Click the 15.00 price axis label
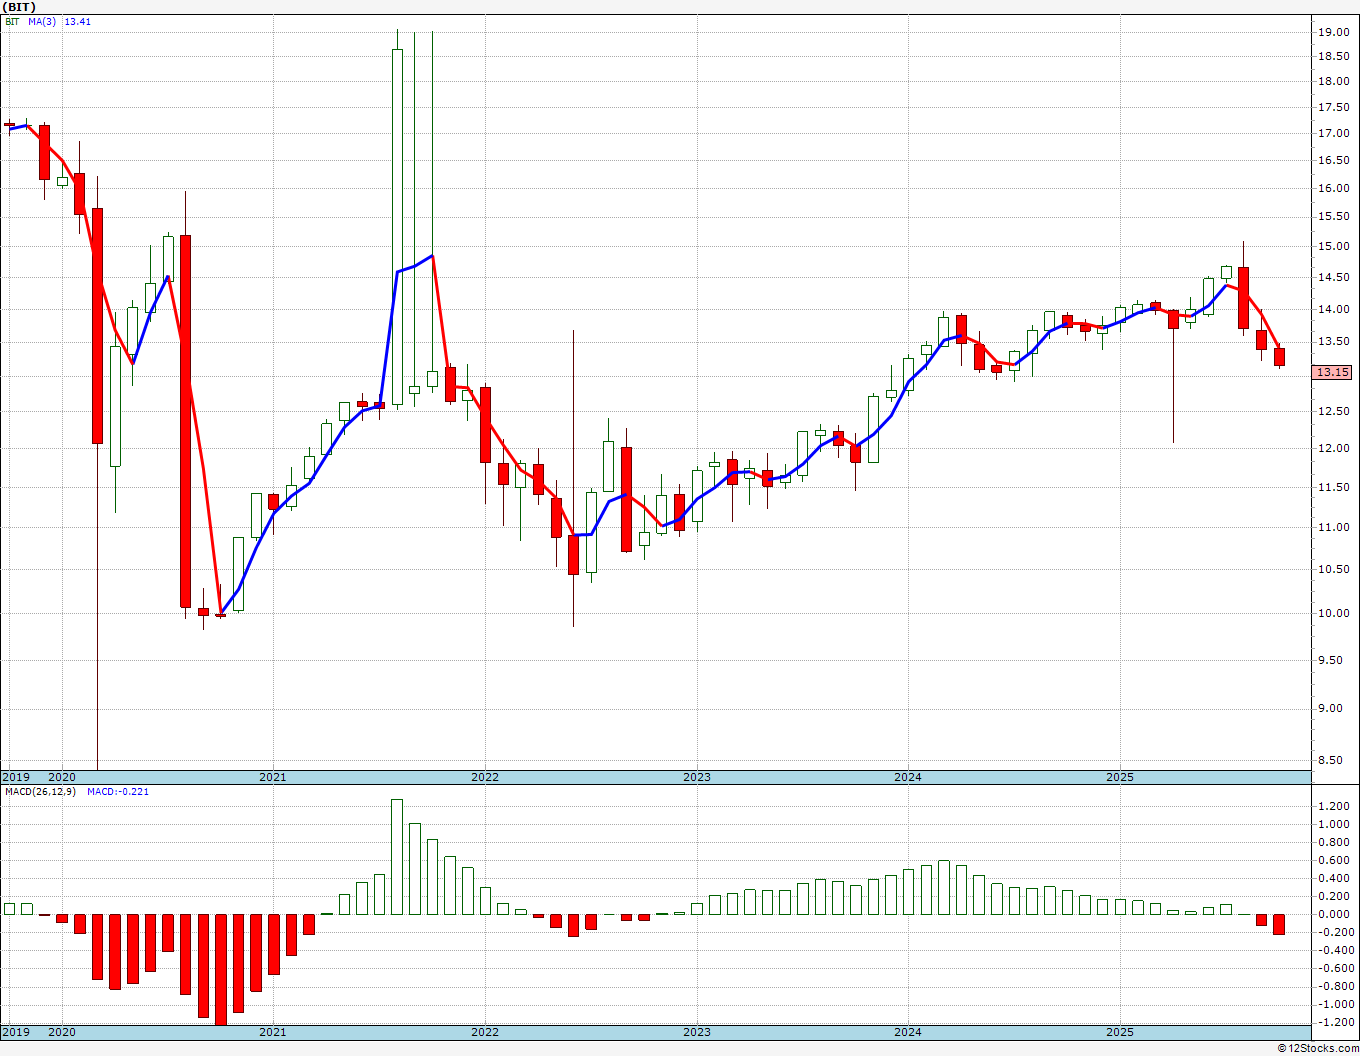 [1333, 246]
